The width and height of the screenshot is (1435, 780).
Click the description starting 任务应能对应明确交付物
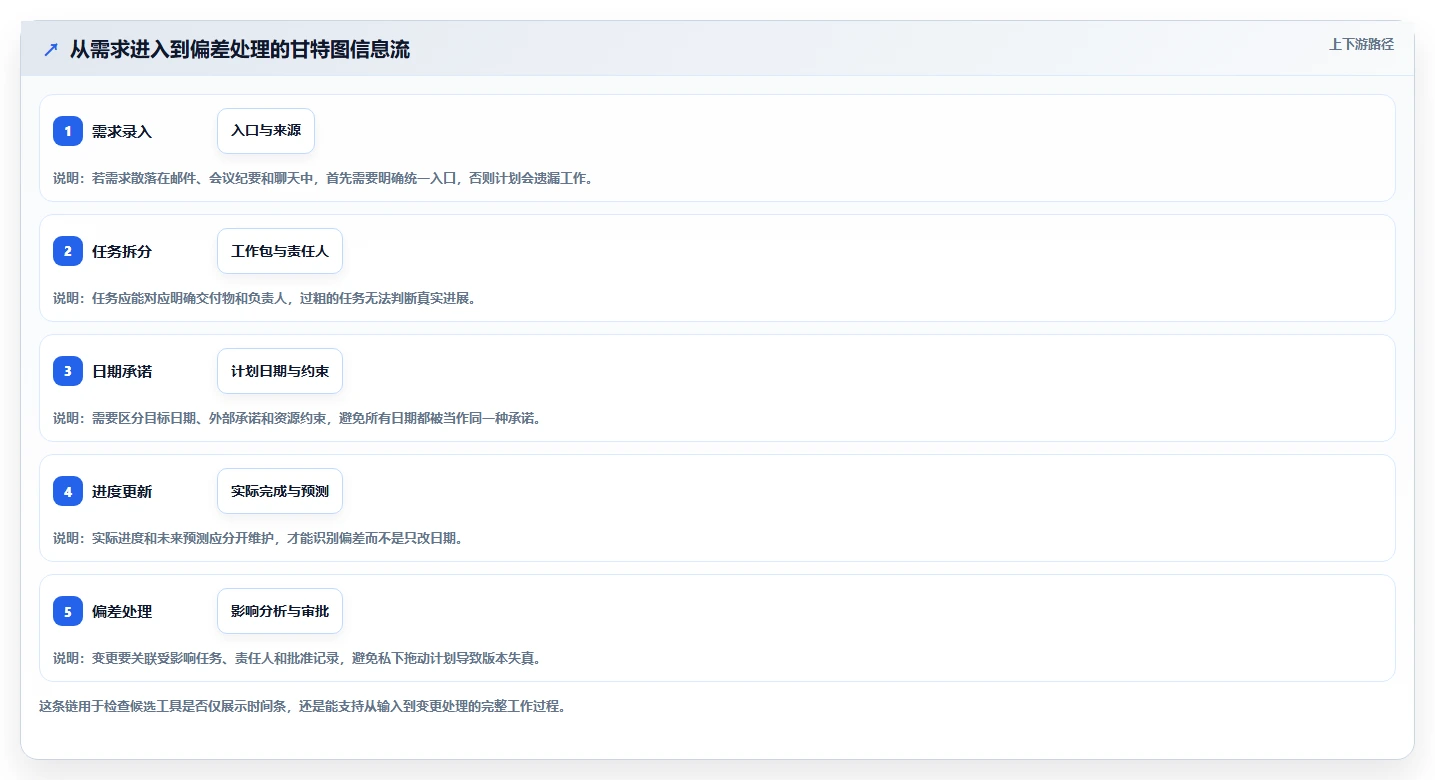coord(264,298)
